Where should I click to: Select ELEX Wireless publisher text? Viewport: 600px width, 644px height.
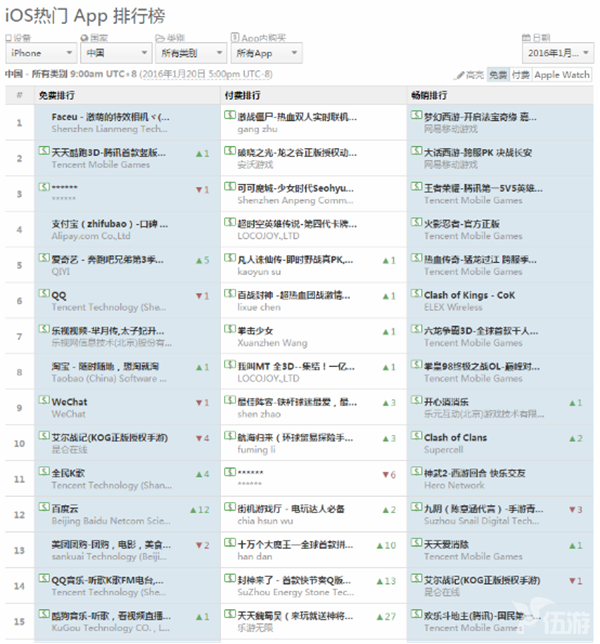coord(453,307)
